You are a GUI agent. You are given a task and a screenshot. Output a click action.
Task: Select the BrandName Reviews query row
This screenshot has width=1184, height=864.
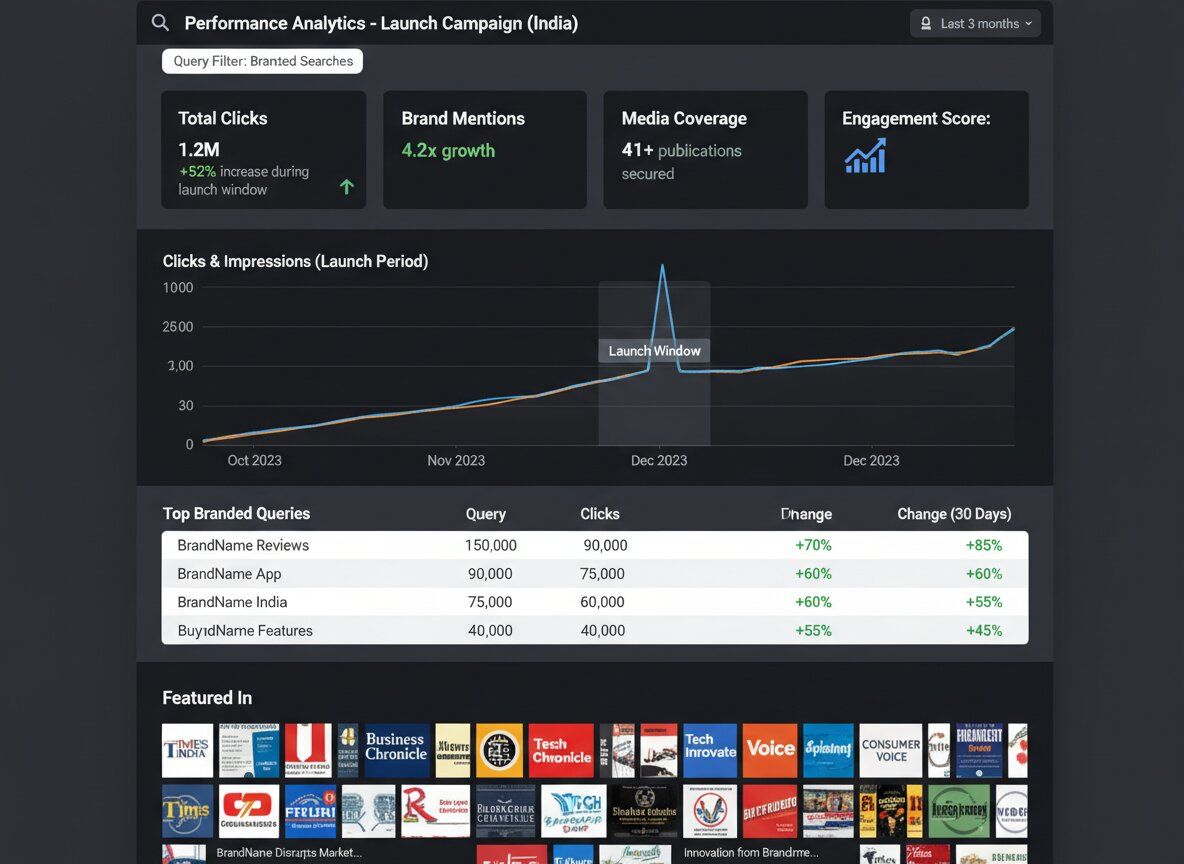pyautogui.click(x=594, y=545)
